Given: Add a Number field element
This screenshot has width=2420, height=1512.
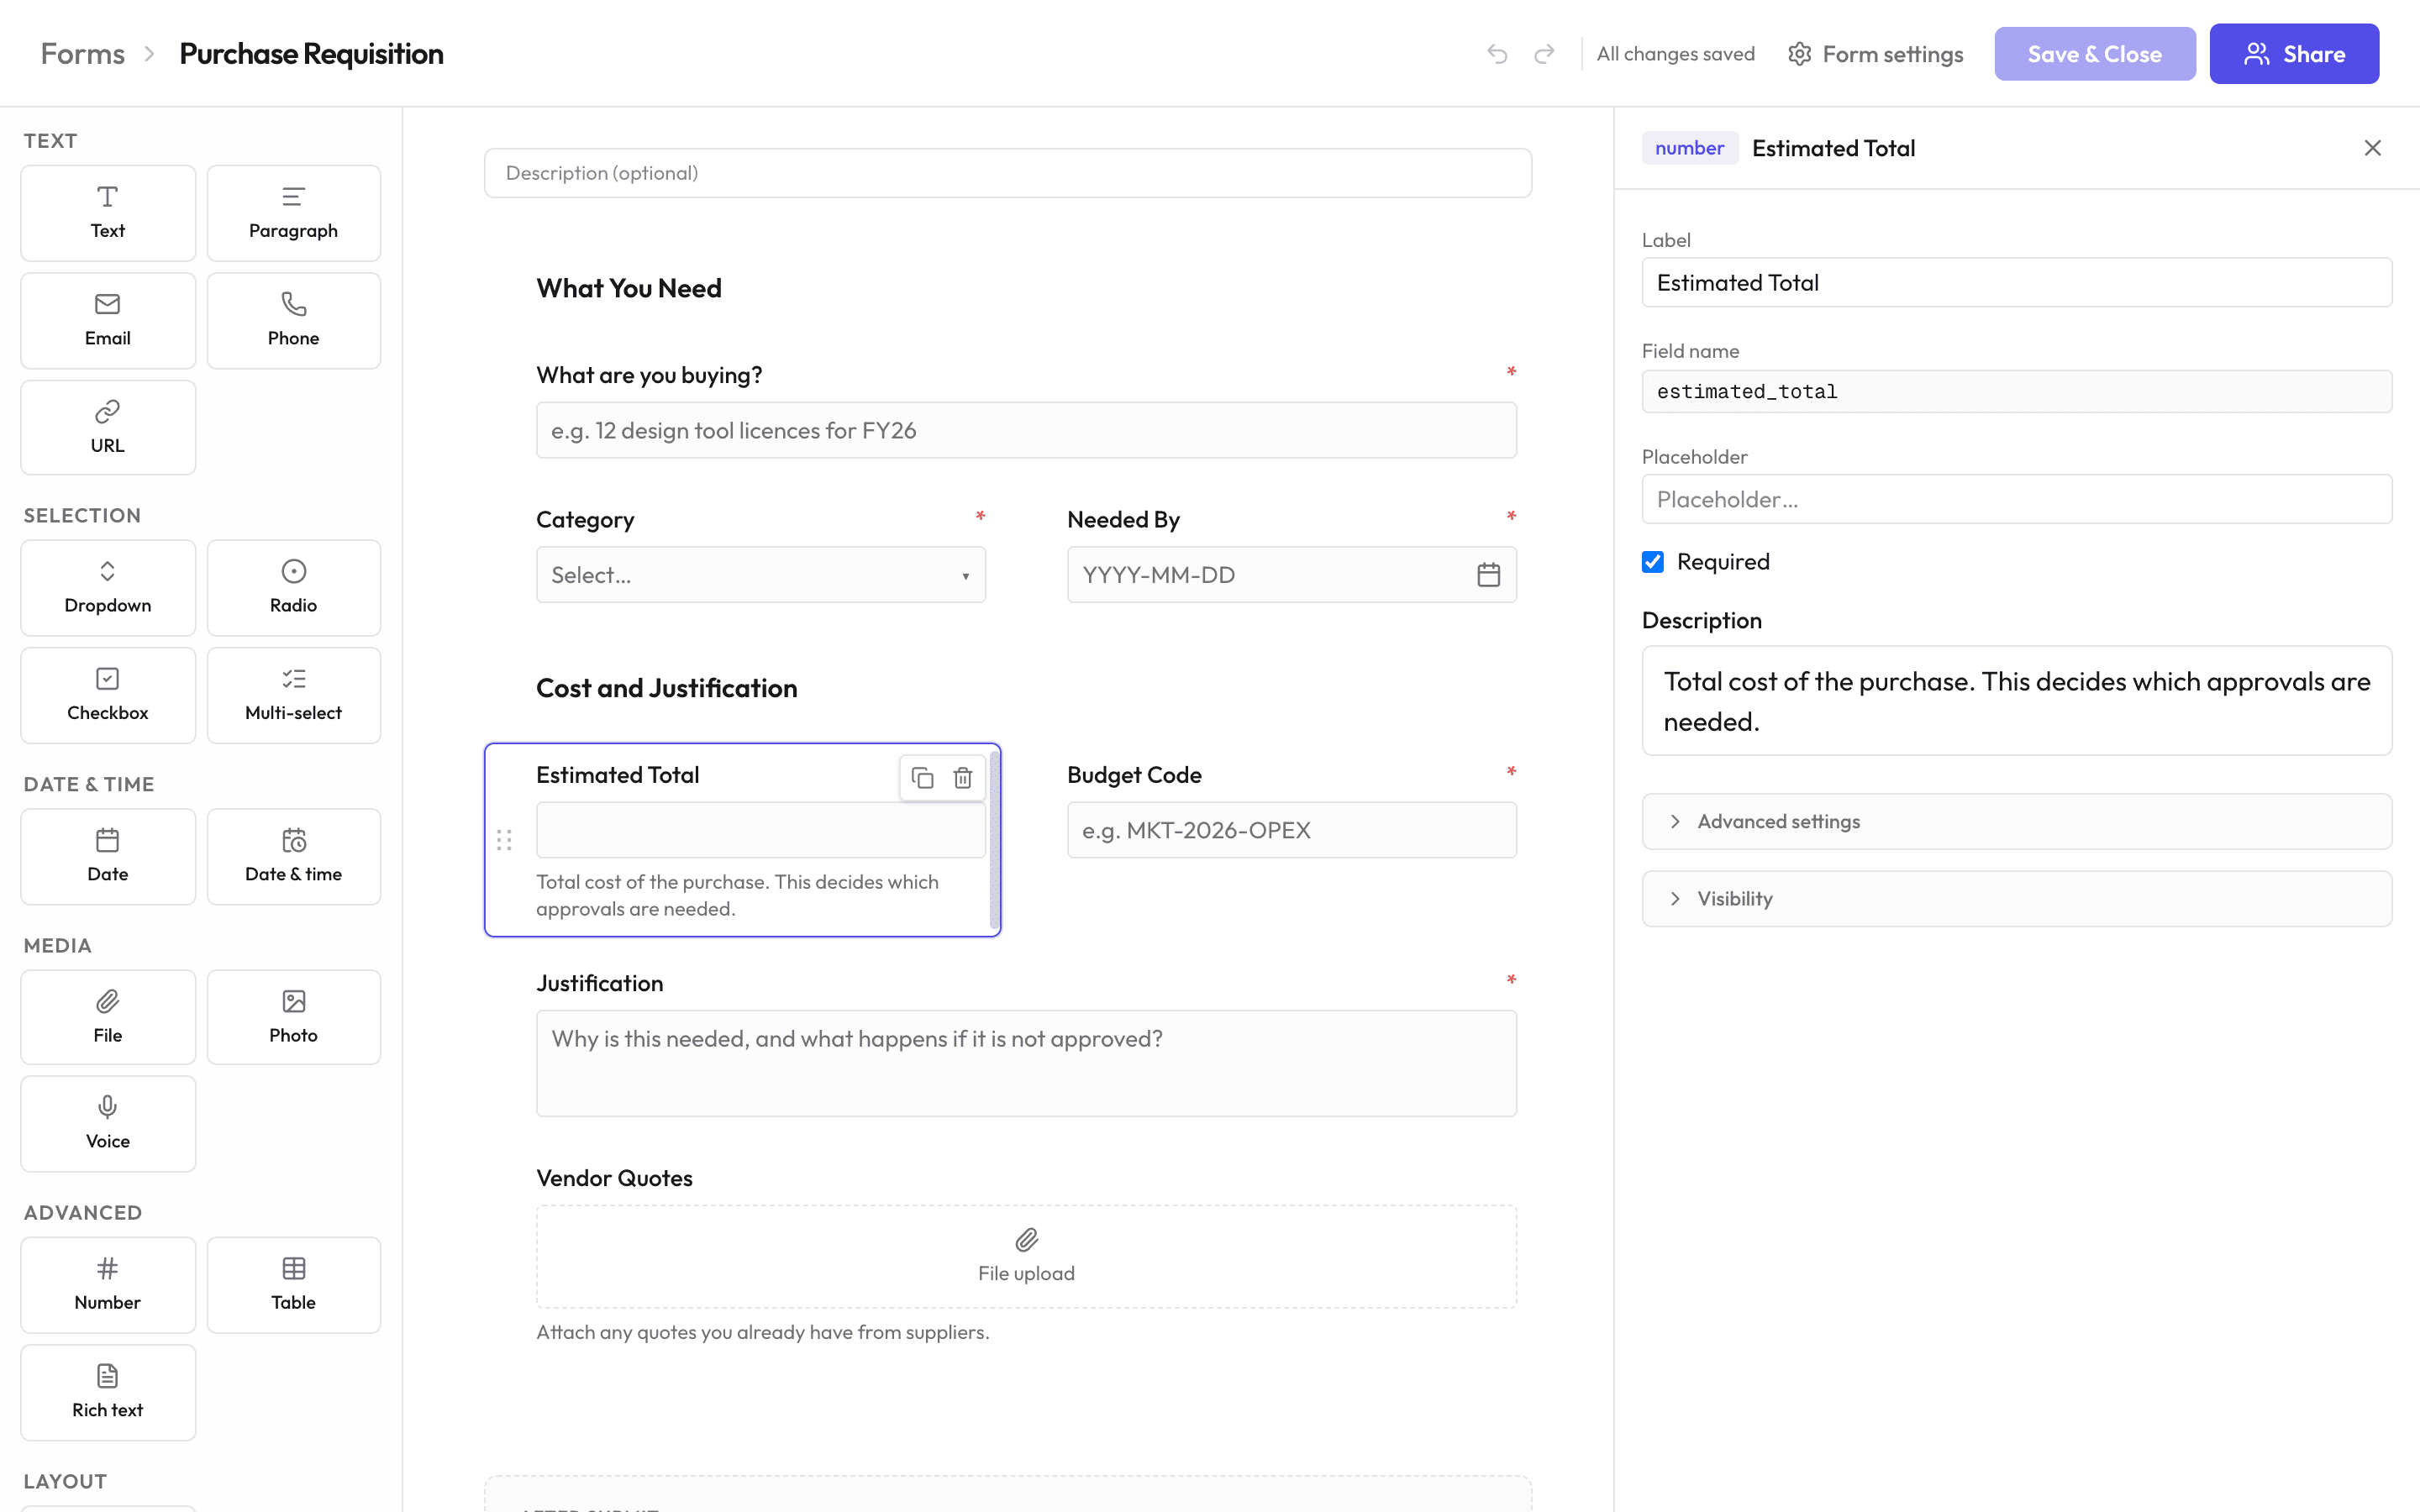Looking at the screenshot, I should coord(108,1285).
